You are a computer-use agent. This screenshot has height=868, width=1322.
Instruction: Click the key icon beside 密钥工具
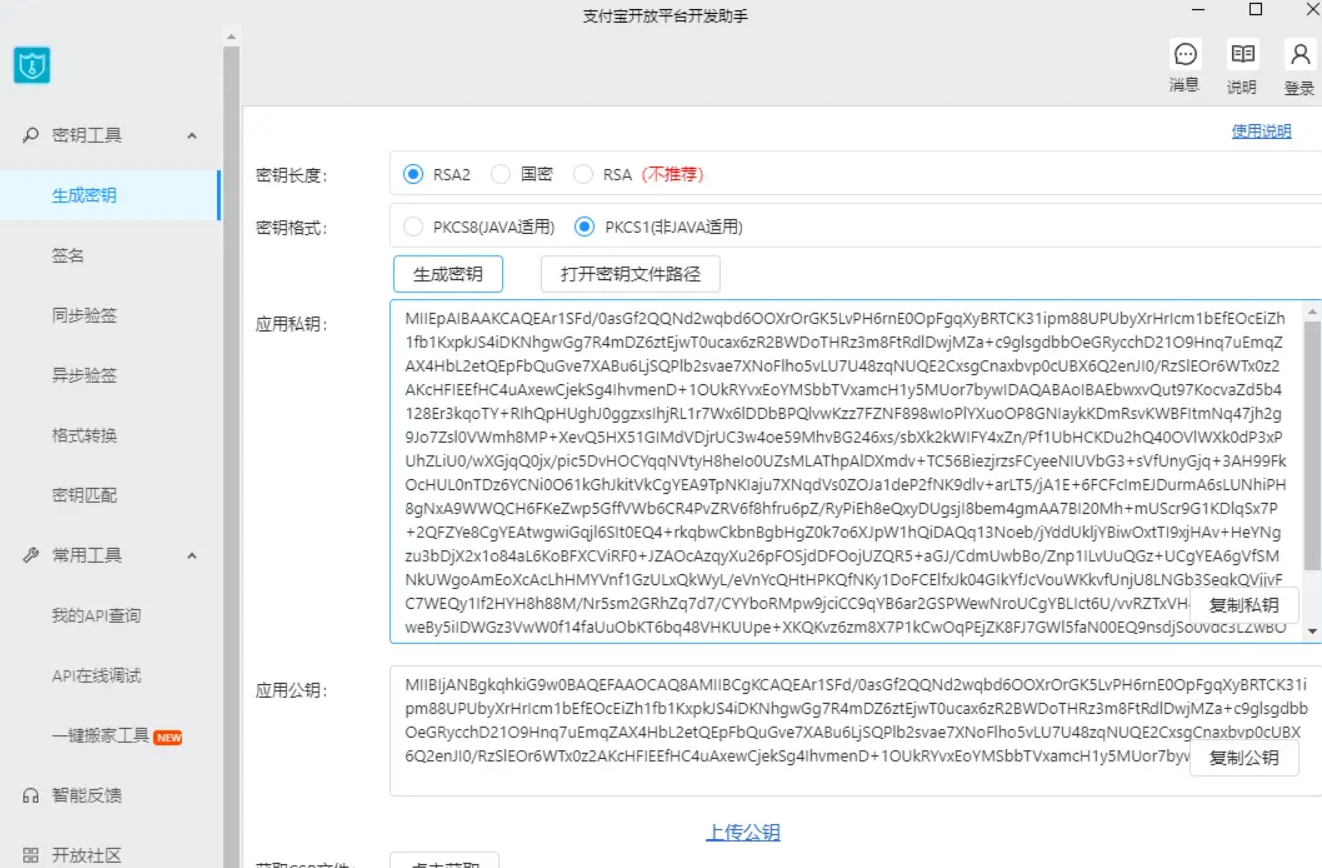pos(31,135)
